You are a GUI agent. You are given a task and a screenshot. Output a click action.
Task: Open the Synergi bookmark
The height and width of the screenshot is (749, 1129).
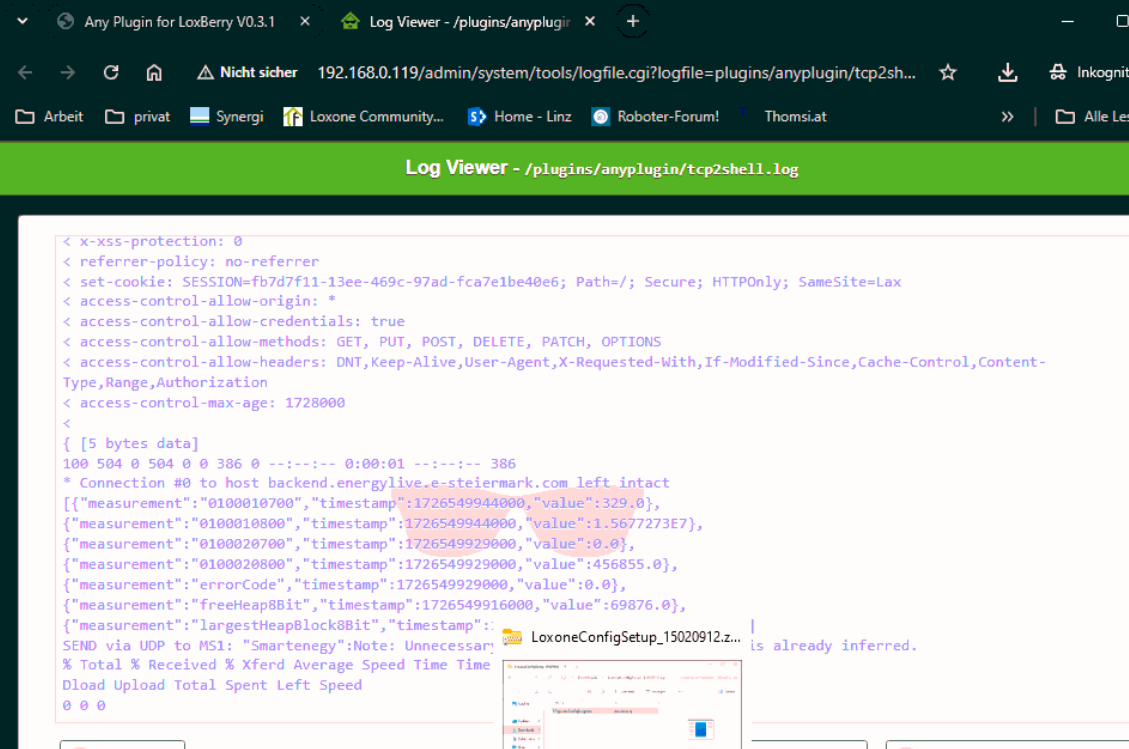click(226, 117)
